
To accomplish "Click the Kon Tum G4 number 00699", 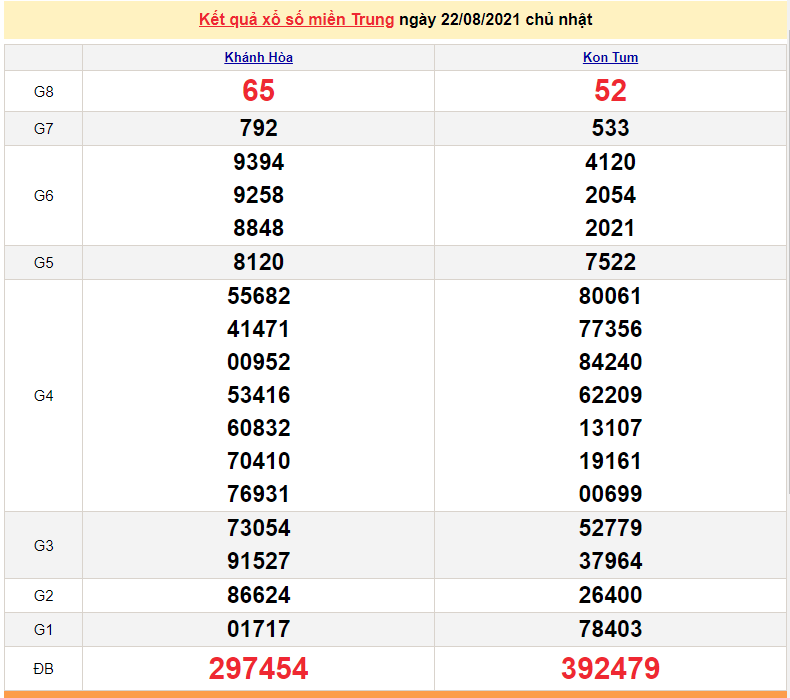I will tap(610, 494).
